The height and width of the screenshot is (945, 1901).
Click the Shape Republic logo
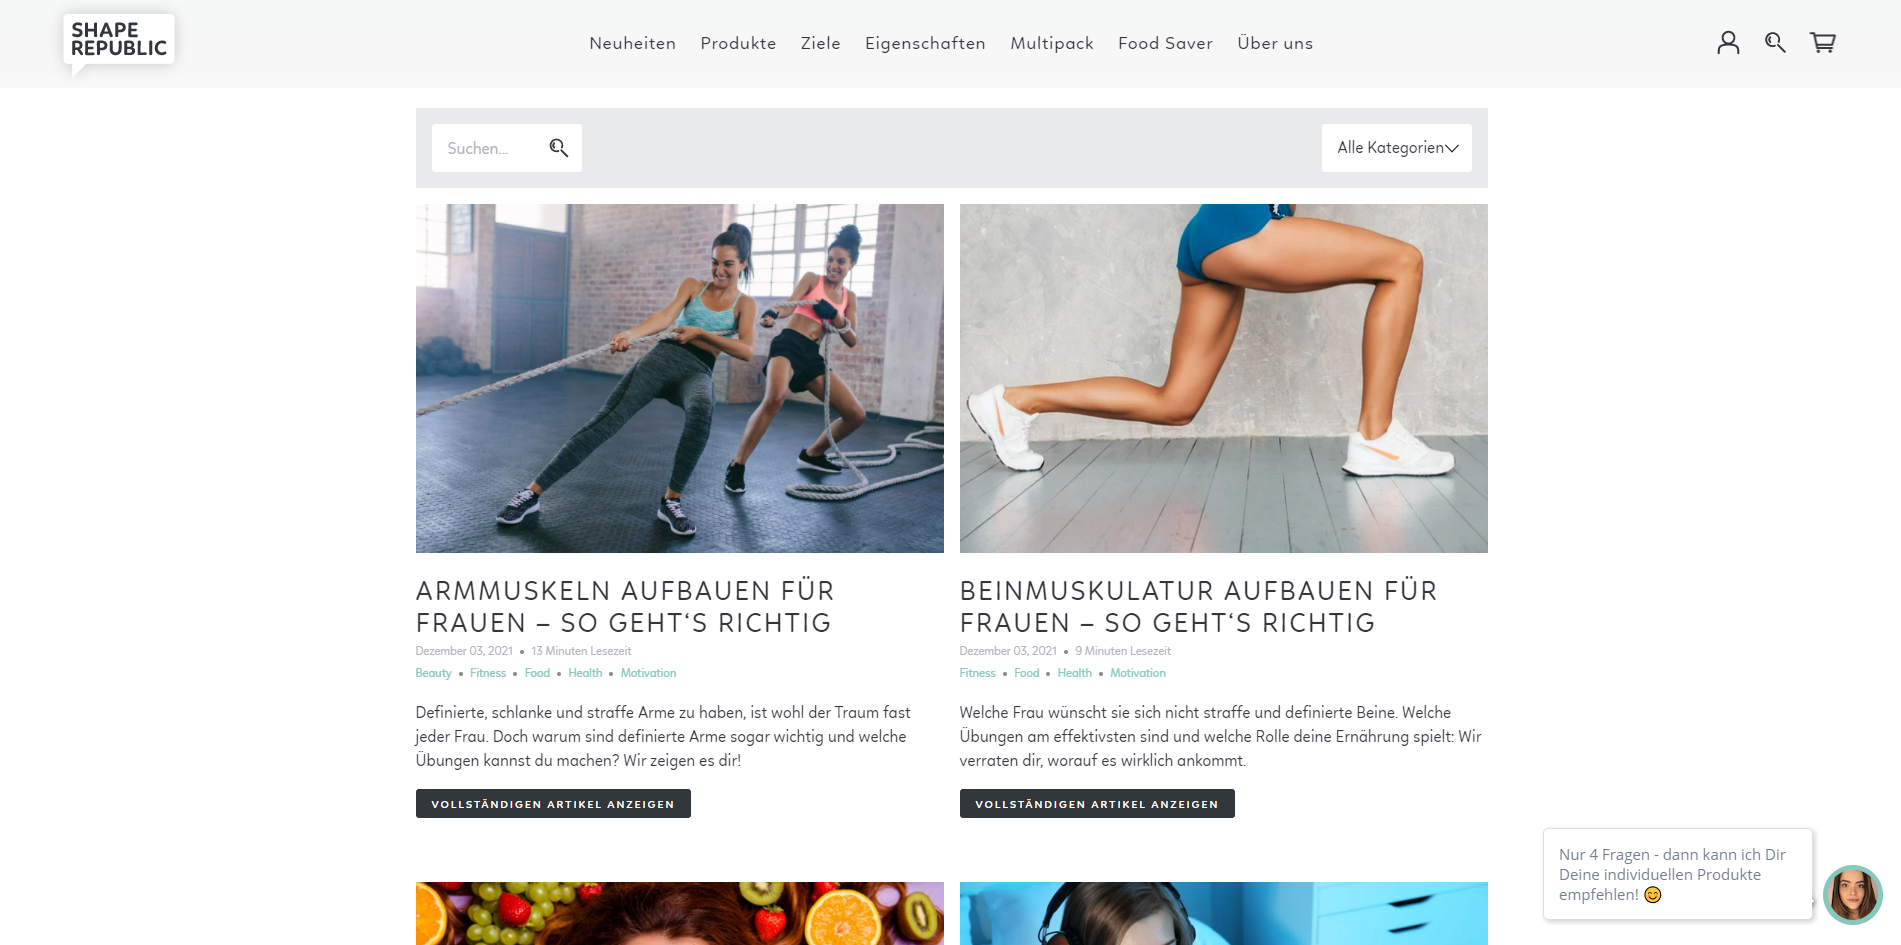(x=119, y=42)
